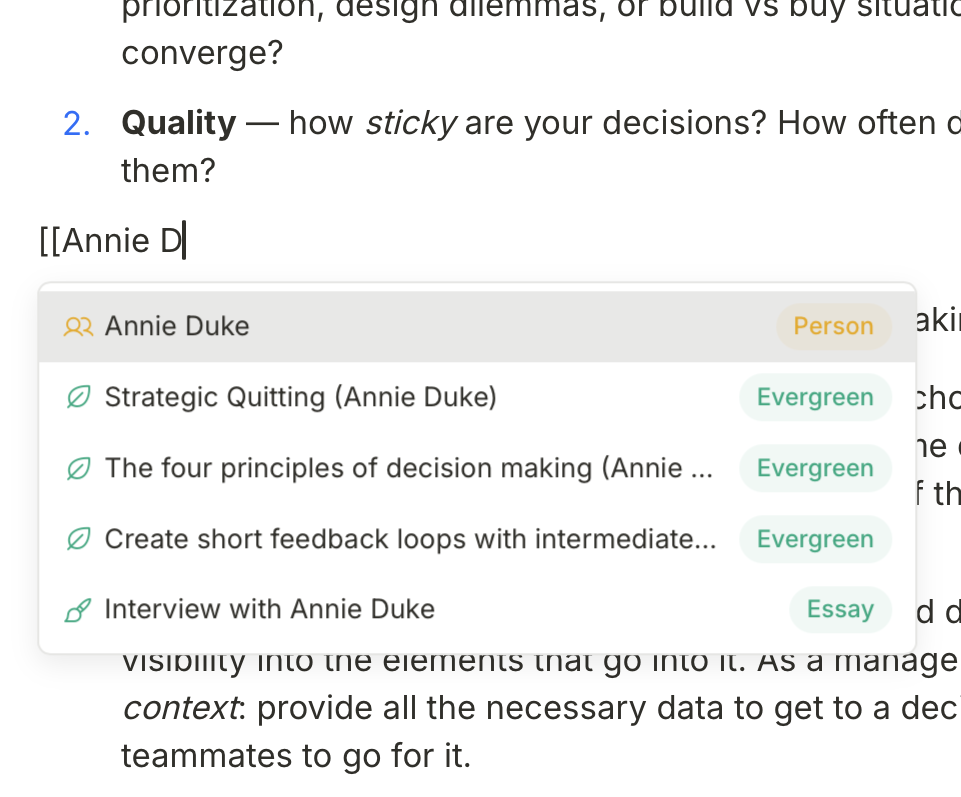Click the brush icon beside Interview with Annie Duke
961x797 pixels.
coord(78,610)
